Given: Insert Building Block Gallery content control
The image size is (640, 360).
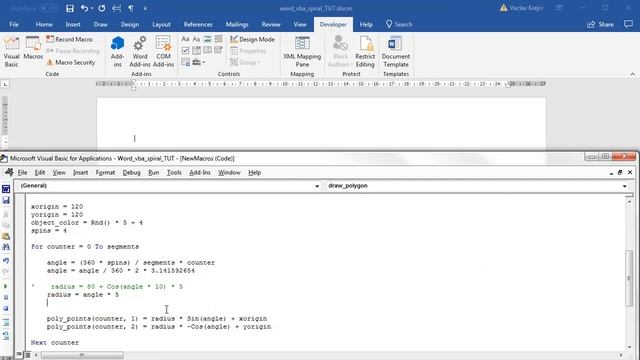Looking at the screenshot, I should (x=219, y=39).
